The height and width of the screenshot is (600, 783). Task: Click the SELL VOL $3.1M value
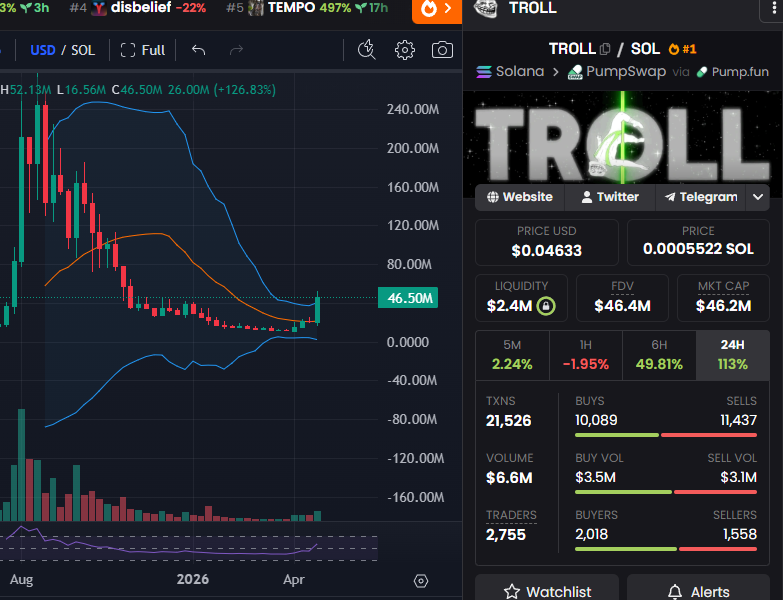pos(738,477)
